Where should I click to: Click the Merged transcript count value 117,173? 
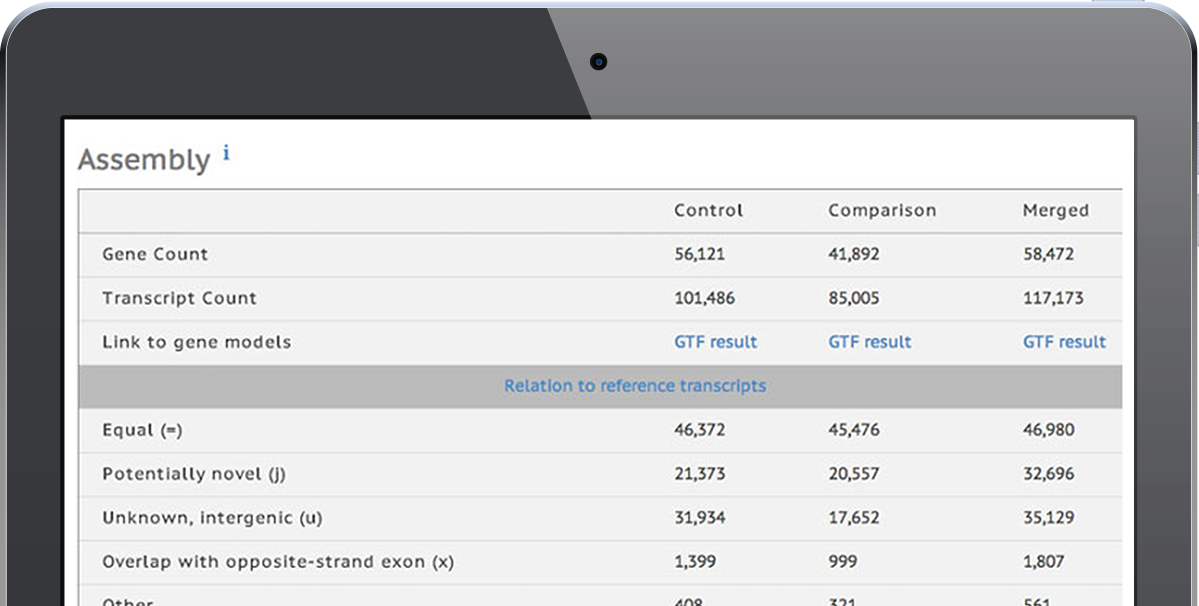pos(1052,298)
